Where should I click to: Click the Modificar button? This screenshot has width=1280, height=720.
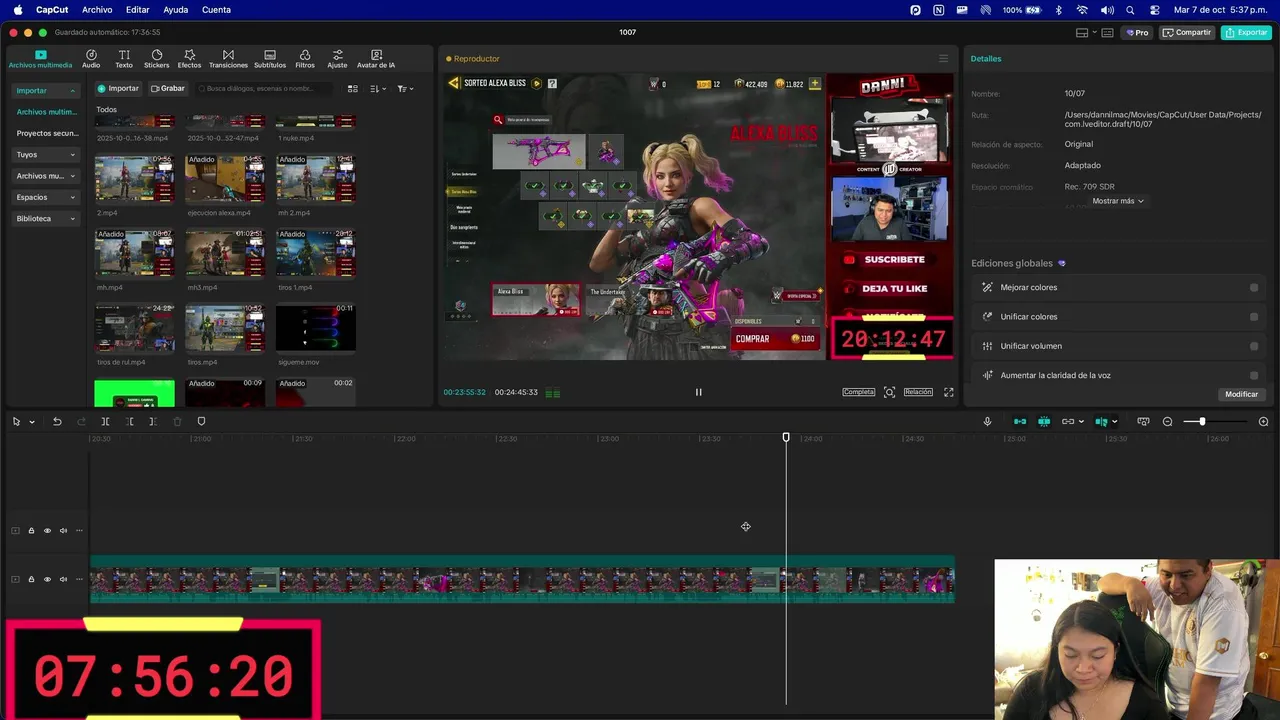1241,394
